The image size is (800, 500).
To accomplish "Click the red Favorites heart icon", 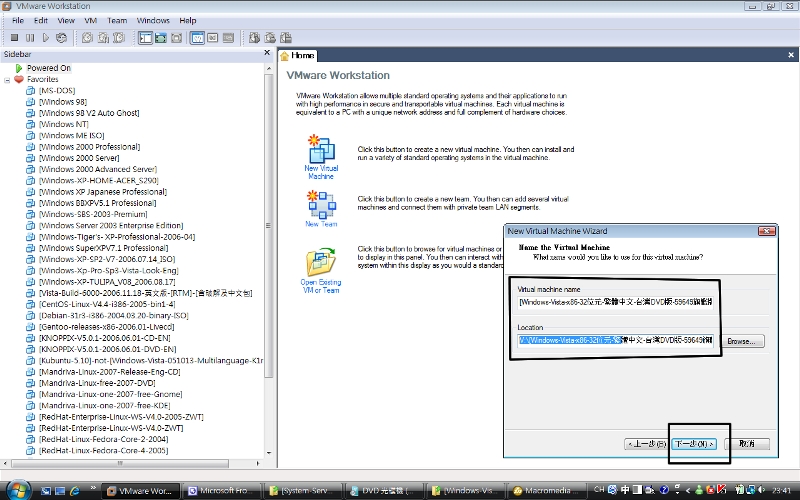I will (x=19, y=80).
